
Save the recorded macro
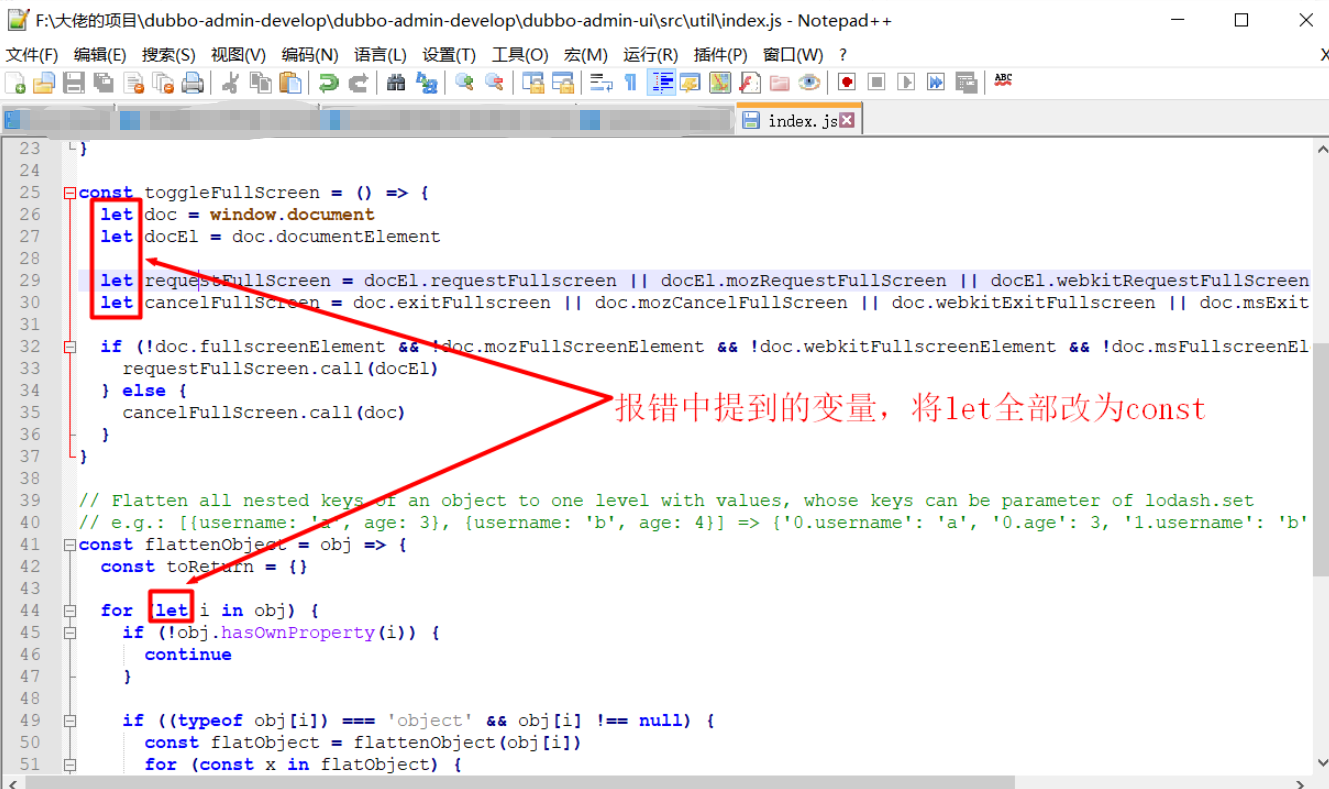tap(966, 82)
